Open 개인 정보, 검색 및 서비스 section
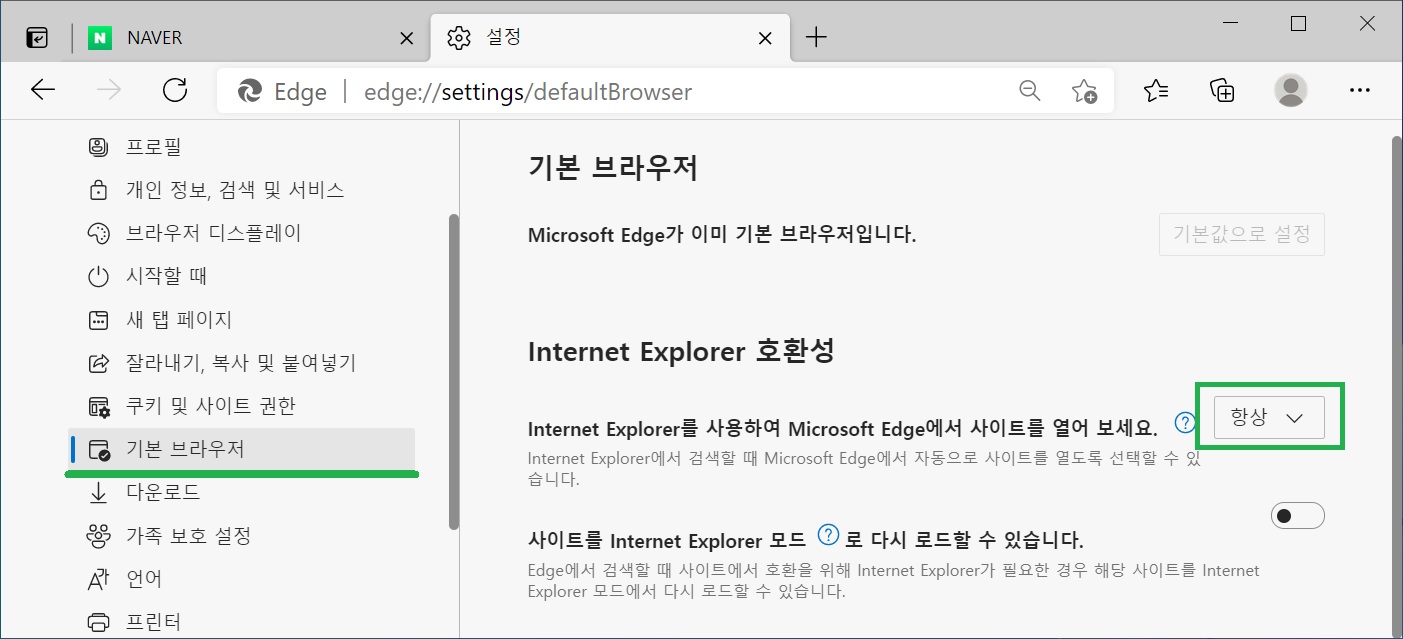Viewport: 1403px width, 639px height. click(x=241, y=190)
